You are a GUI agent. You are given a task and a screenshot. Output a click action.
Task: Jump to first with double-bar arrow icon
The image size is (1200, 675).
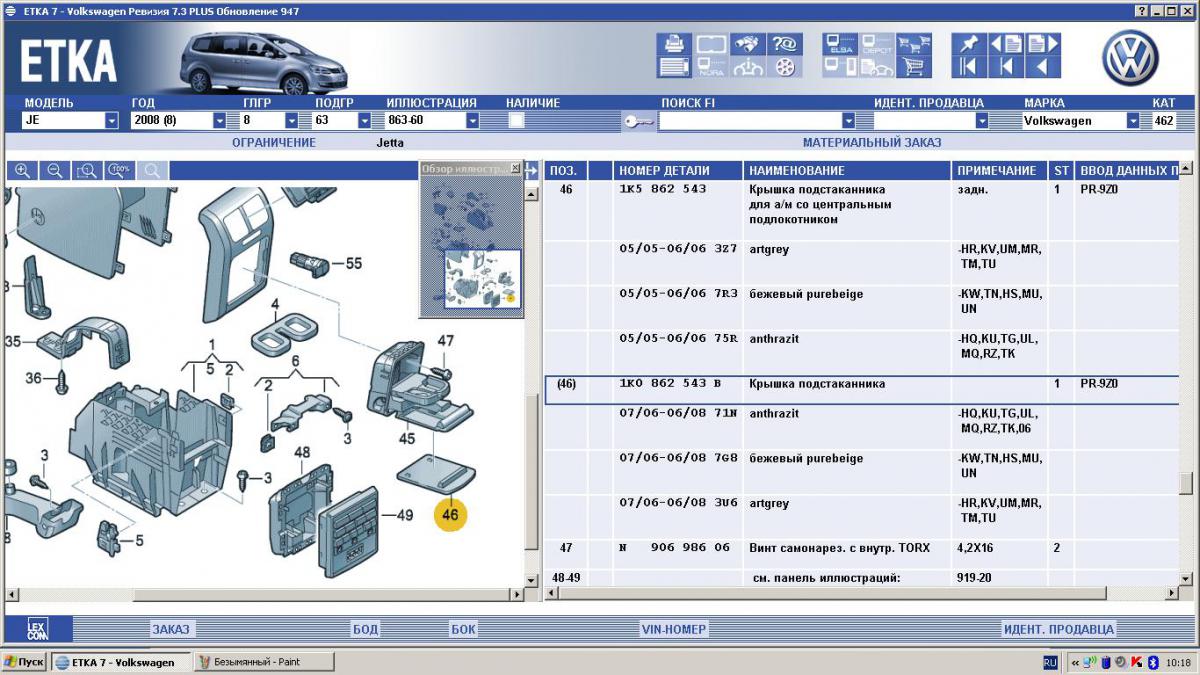(x=967, y=67)
